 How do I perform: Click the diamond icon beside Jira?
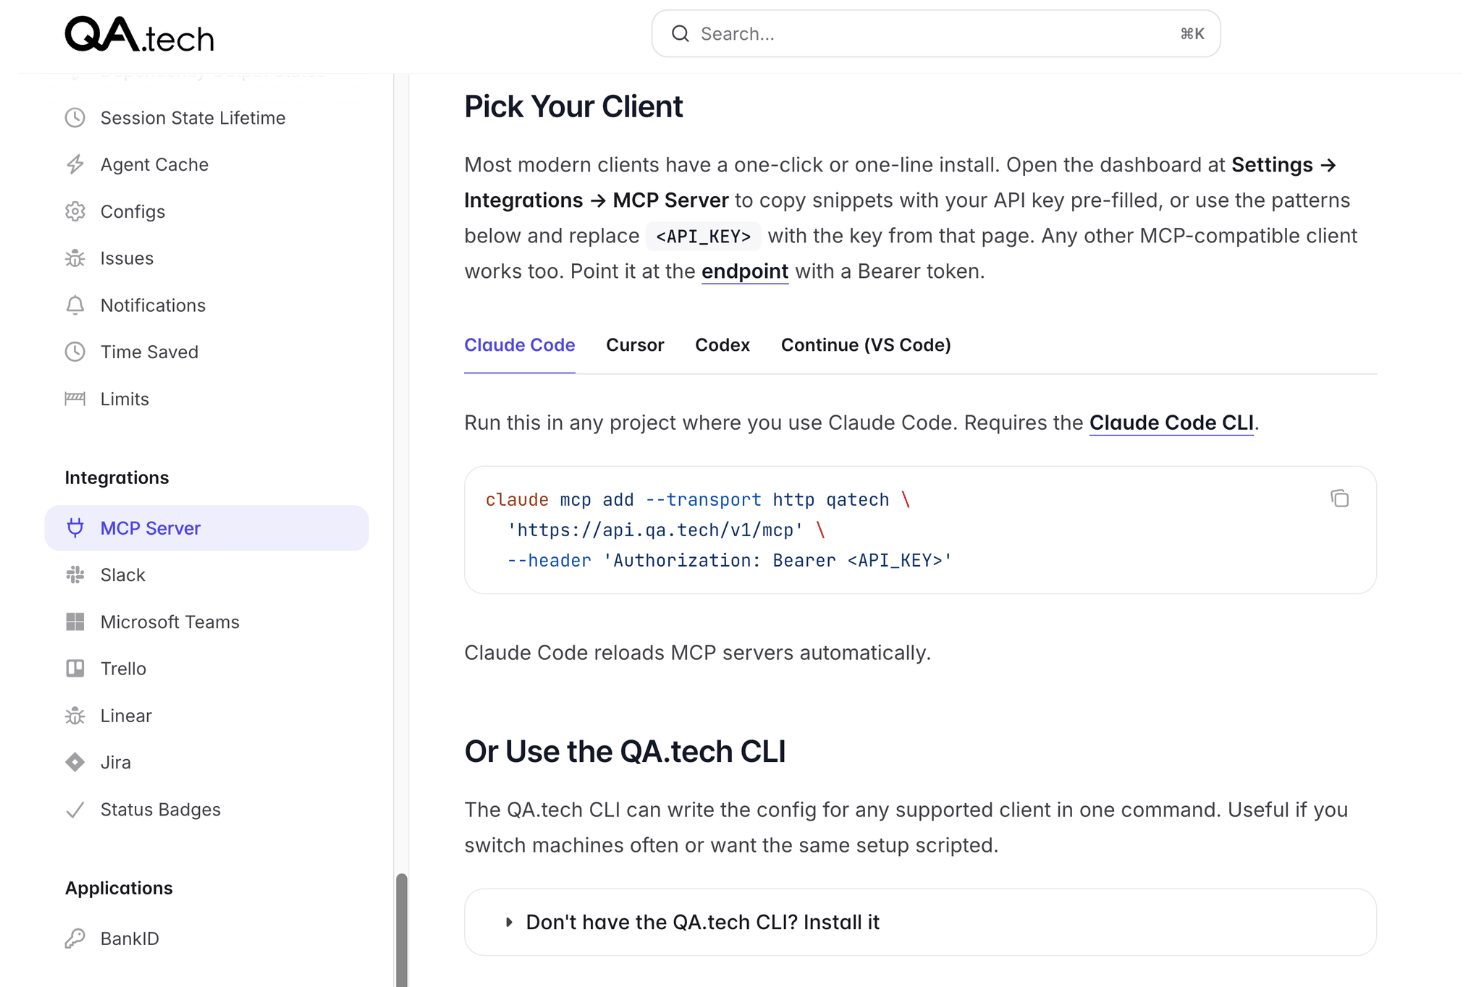point(75,762)
